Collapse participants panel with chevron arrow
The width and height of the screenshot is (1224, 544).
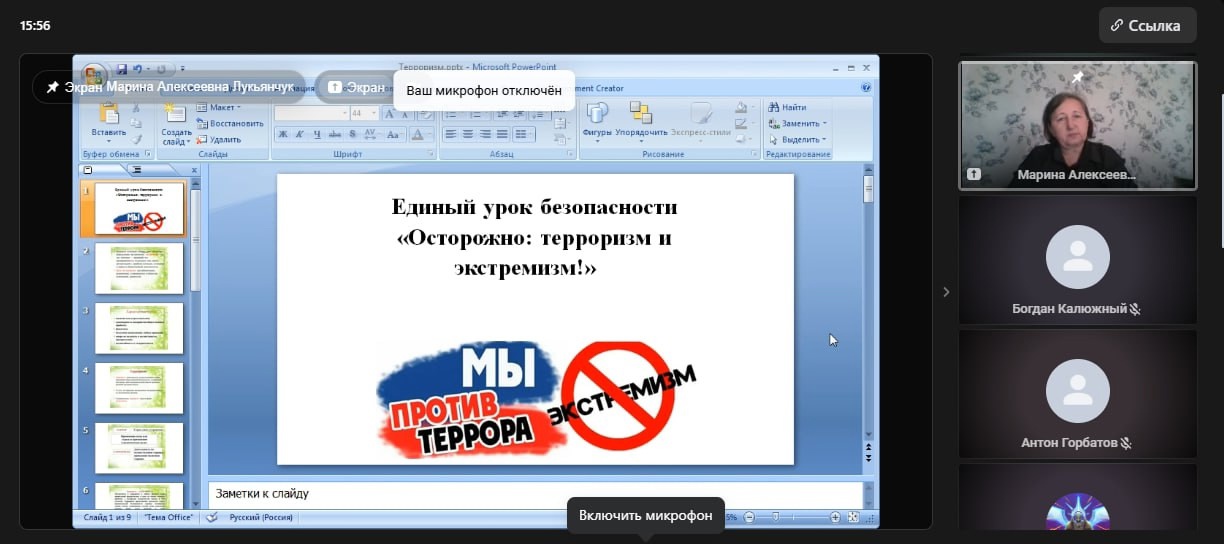[946, 292]
